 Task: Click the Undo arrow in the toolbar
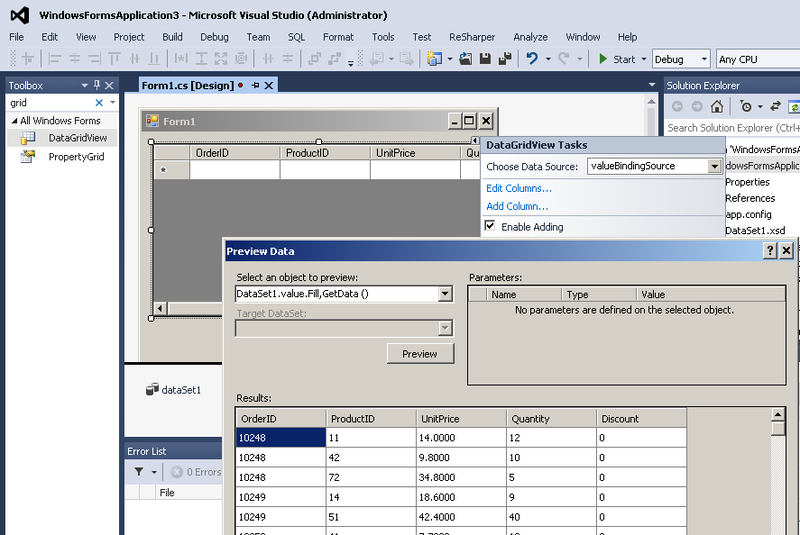[x=533, y=59]
